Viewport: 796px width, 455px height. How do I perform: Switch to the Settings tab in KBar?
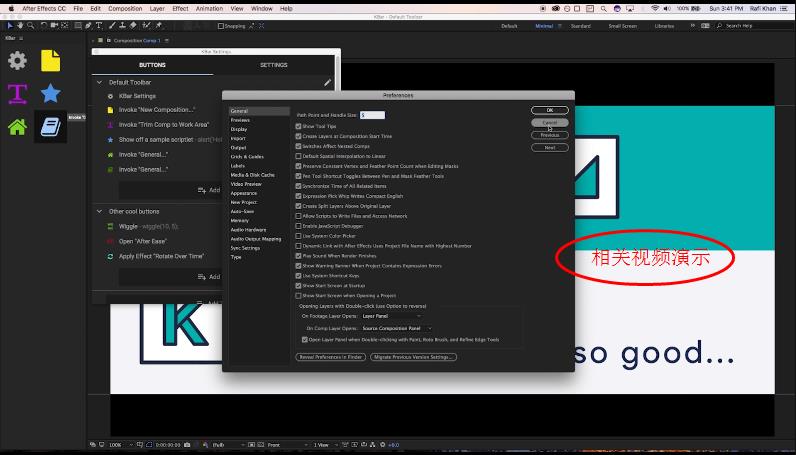point(273,65)
